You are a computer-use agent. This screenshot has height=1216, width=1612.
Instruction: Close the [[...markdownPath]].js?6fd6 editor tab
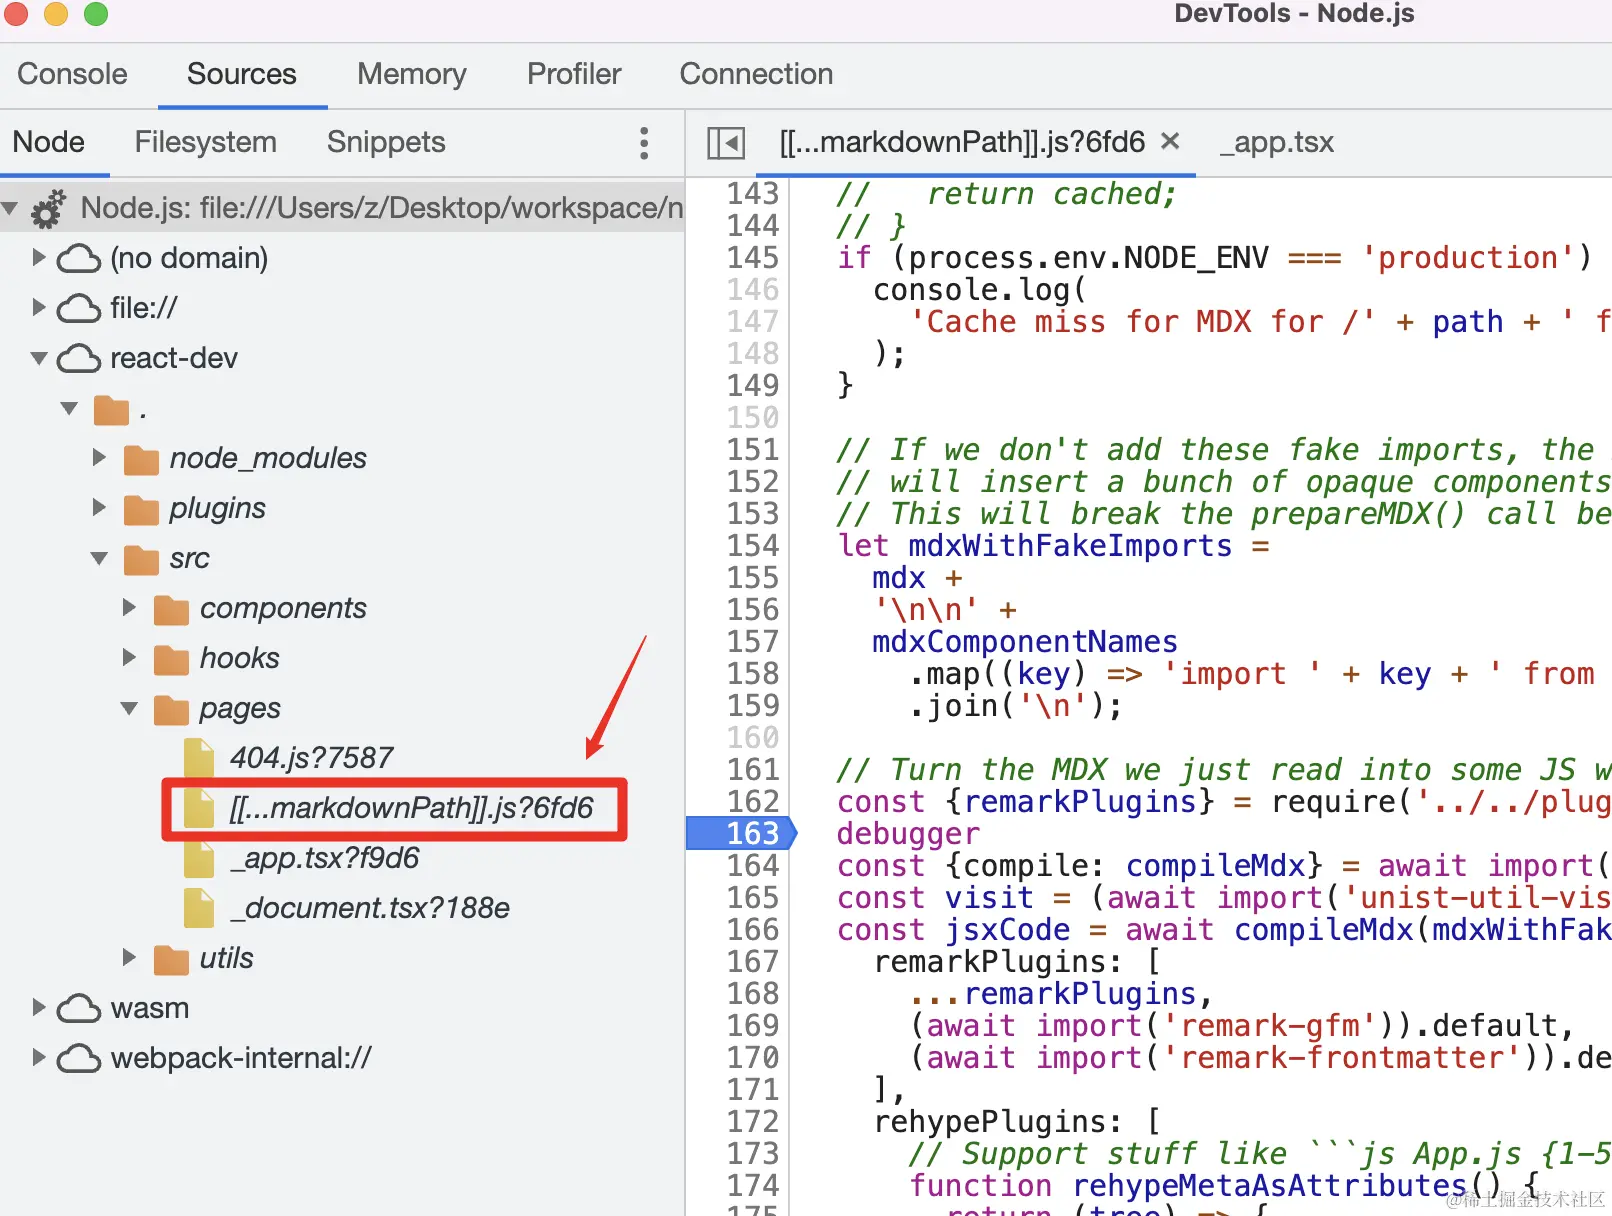pos(1170,141)
